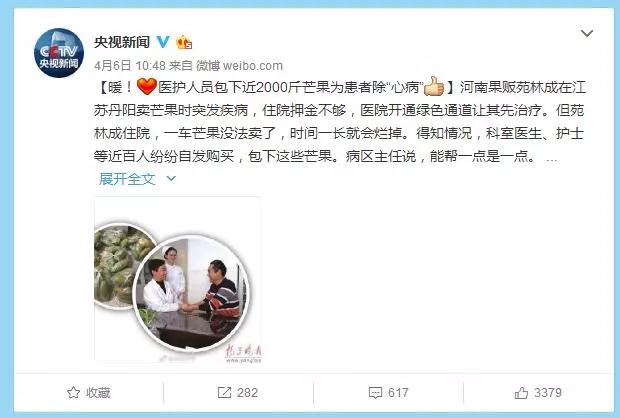Click the star favorite icon
The height and width of the screenshot is (418, 620).
73,393
